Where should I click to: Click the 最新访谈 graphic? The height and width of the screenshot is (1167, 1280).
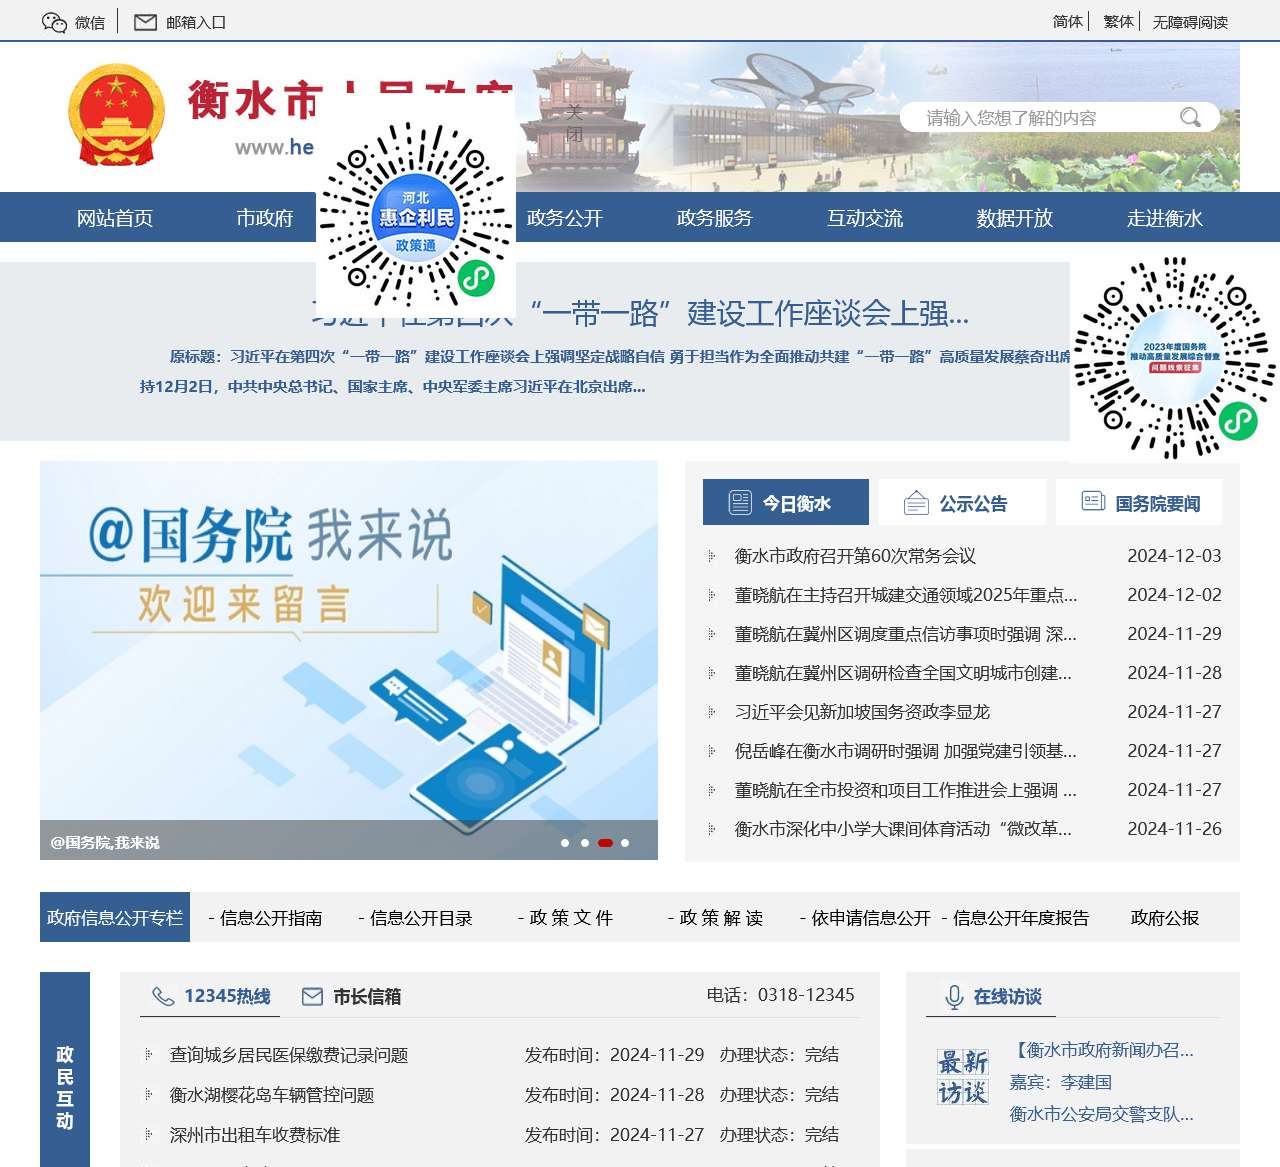click(963, 1077)
